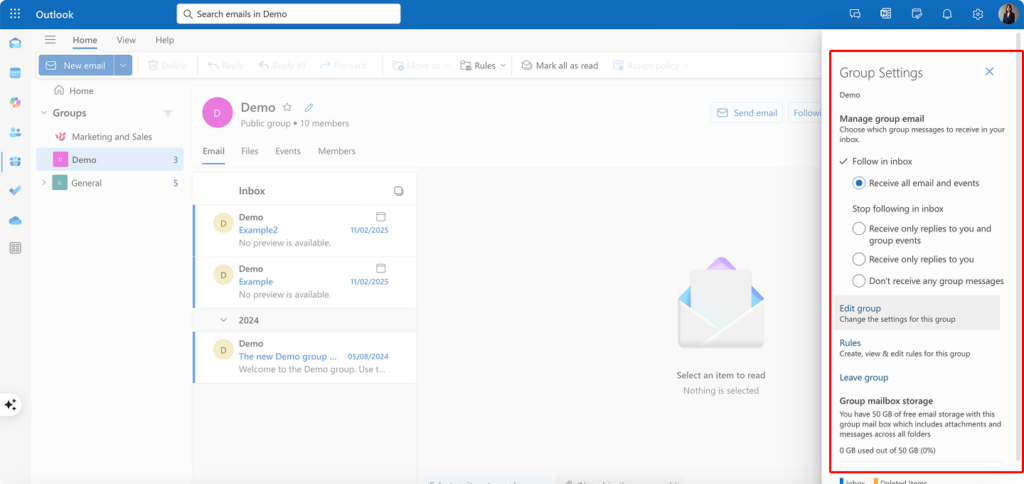This screenshot has width=1024, height=484.
Task: Click the Outlook title in header
Action: [54, 14]
